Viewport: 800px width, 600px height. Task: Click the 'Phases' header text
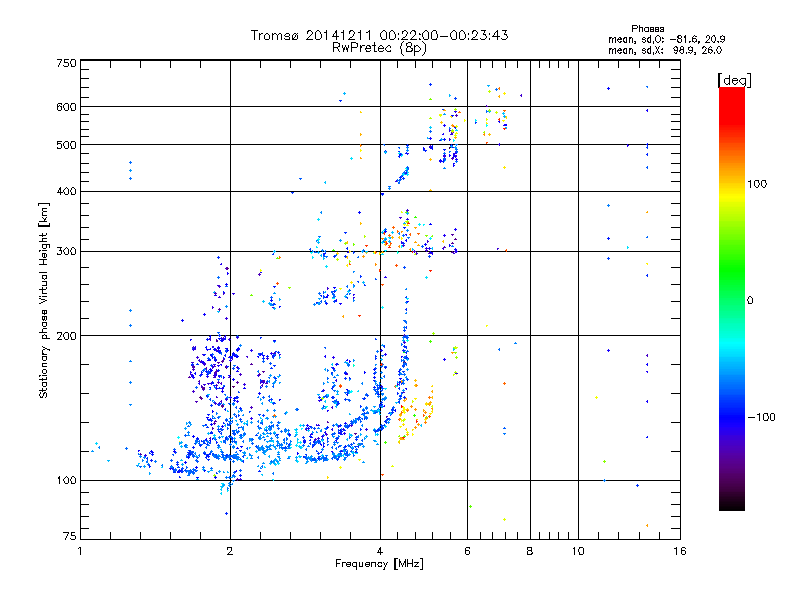coord(647,29)
